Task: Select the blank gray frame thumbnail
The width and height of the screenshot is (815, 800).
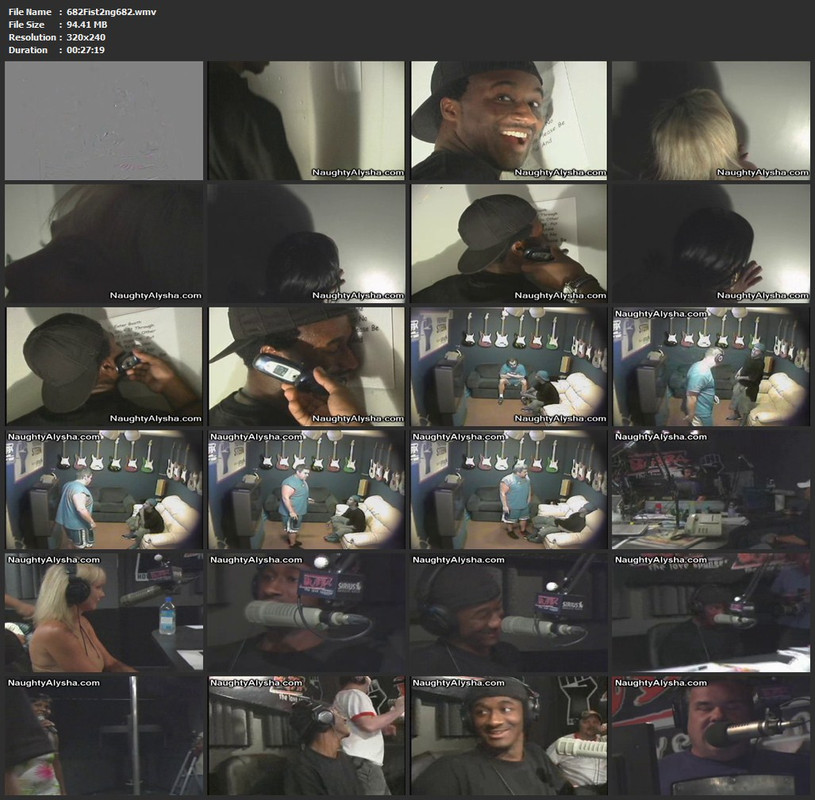Action: tap(104, 121)
